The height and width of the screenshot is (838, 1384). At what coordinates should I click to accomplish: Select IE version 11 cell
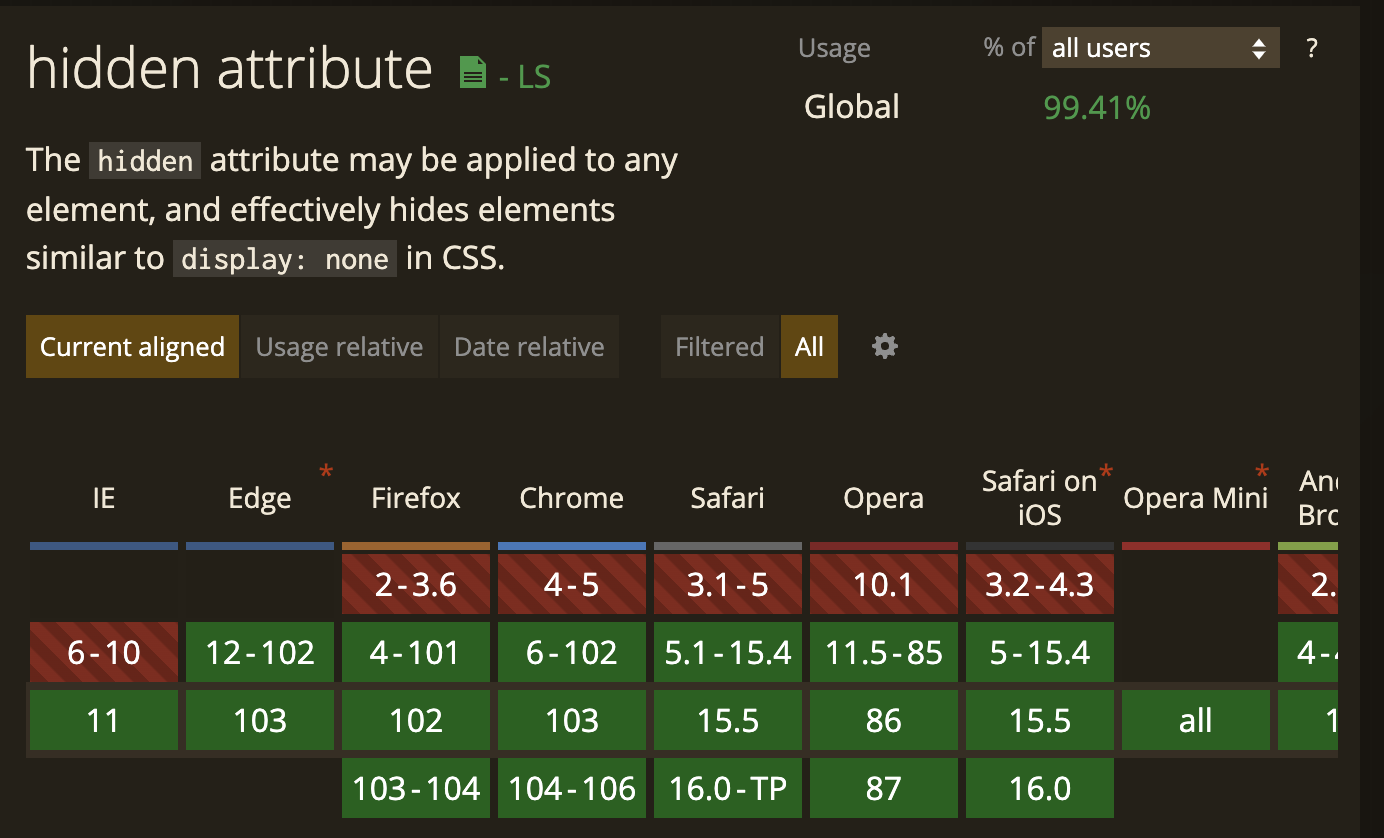click(x=104, y=720)
